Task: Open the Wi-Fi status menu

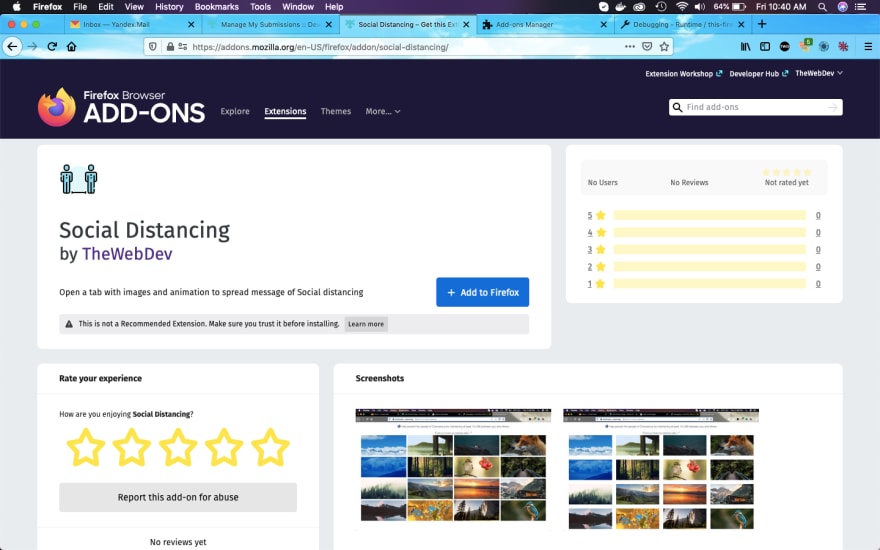Action: click(681, 7)
